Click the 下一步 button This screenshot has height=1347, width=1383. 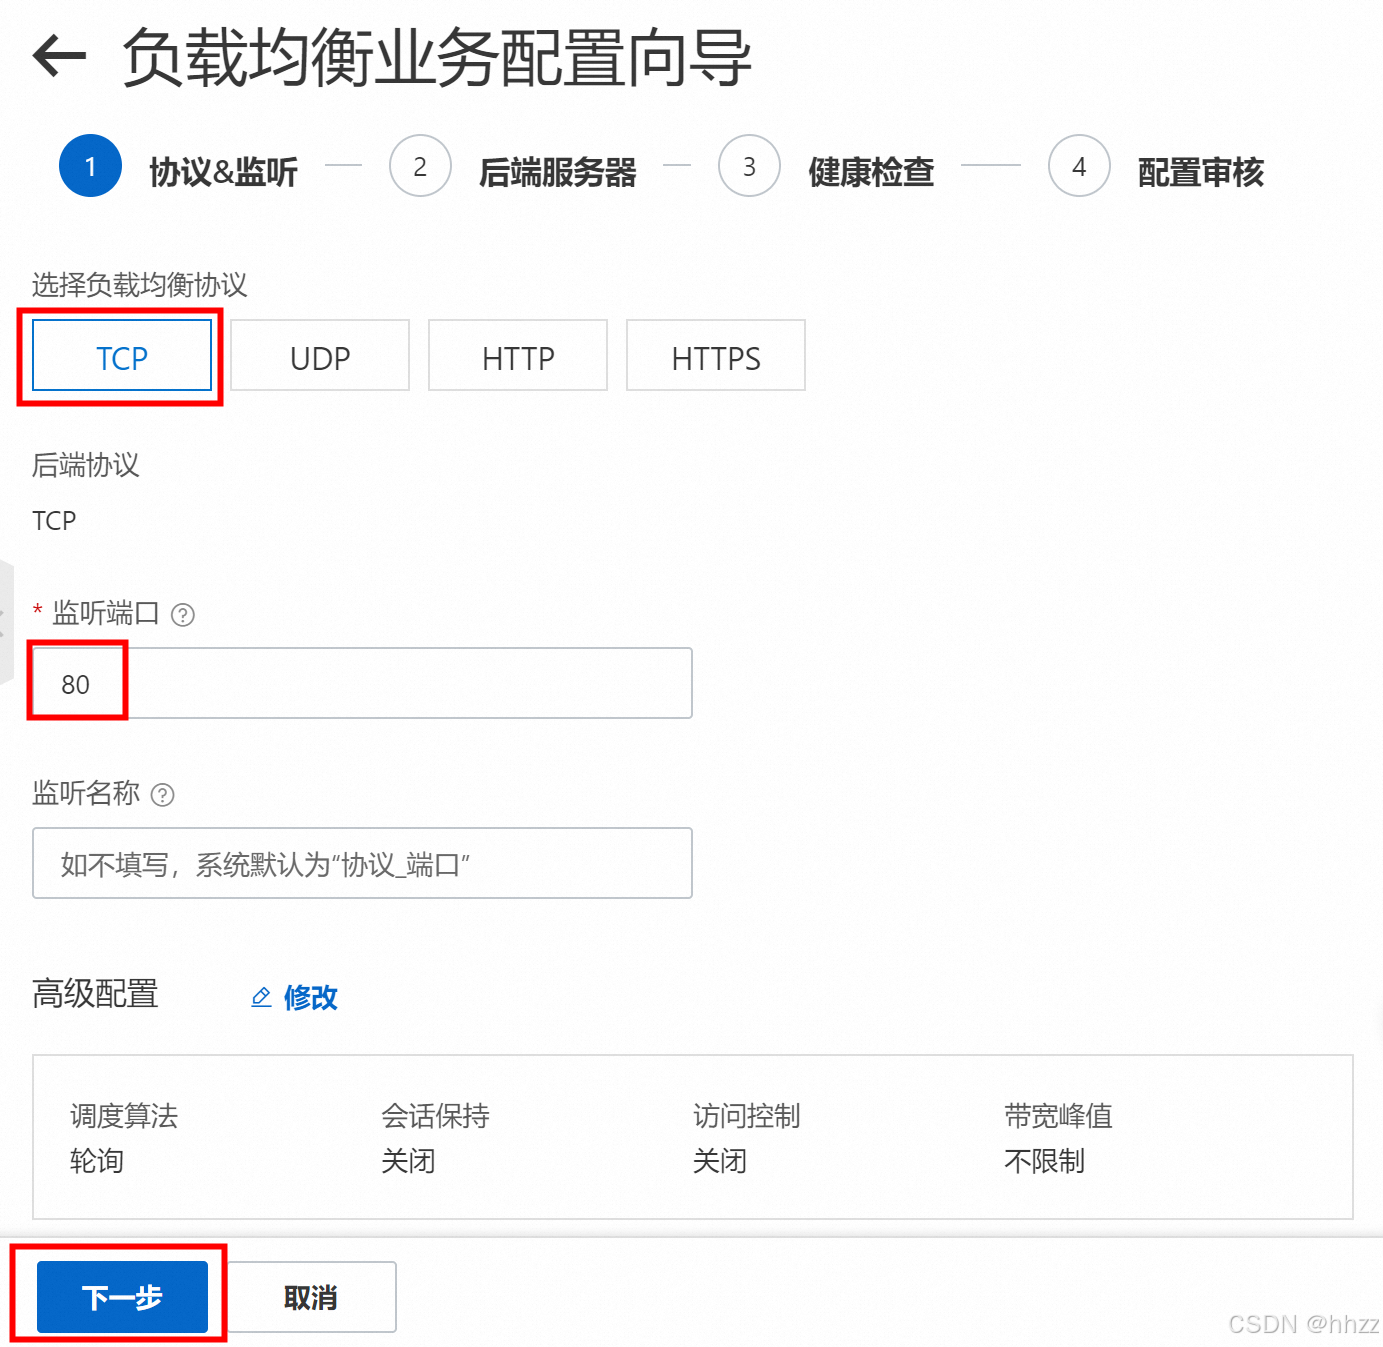click(122, 1297)
